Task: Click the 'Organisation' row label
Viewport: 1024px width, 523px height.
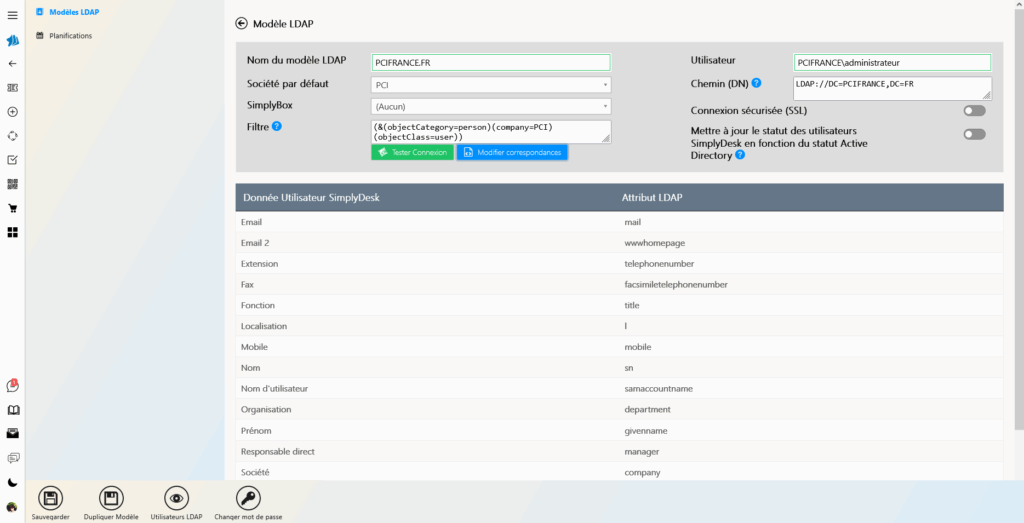Action: coord(266,409)
